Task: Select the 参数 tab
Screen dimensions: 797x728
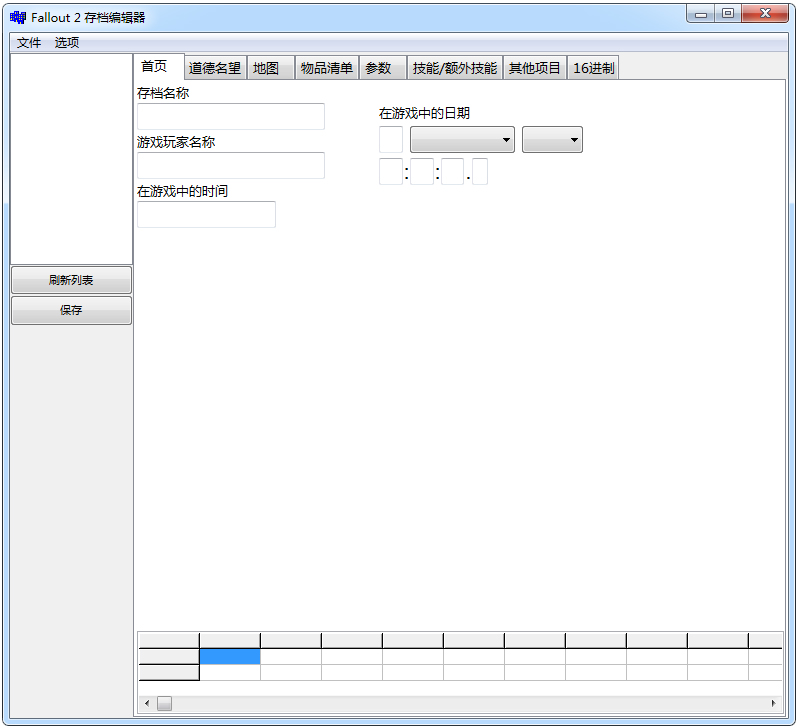Action: click(x=378, y=68)
